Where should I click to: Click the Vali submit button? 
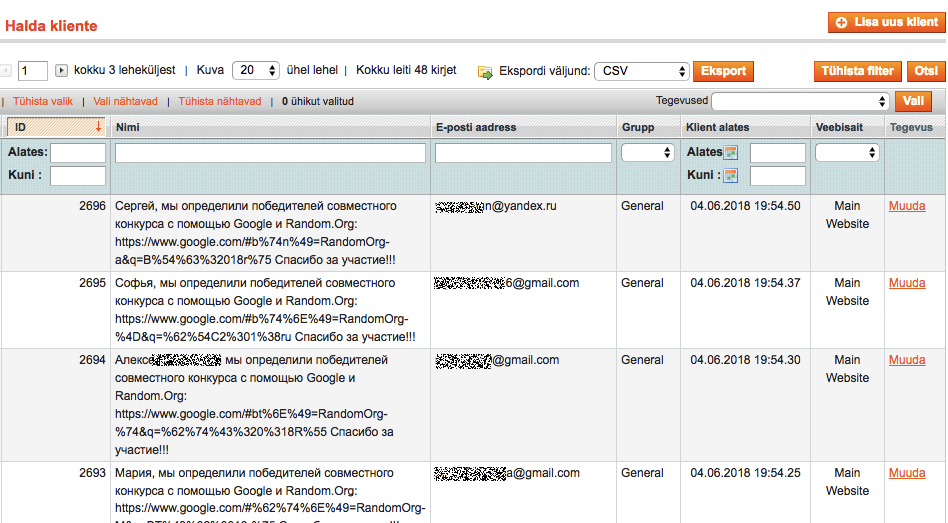coord(913,101)
